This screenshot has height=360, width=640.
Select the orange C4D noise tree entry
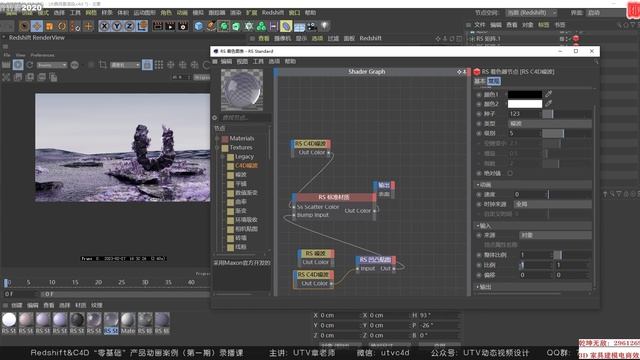click(x=247, y=166)
